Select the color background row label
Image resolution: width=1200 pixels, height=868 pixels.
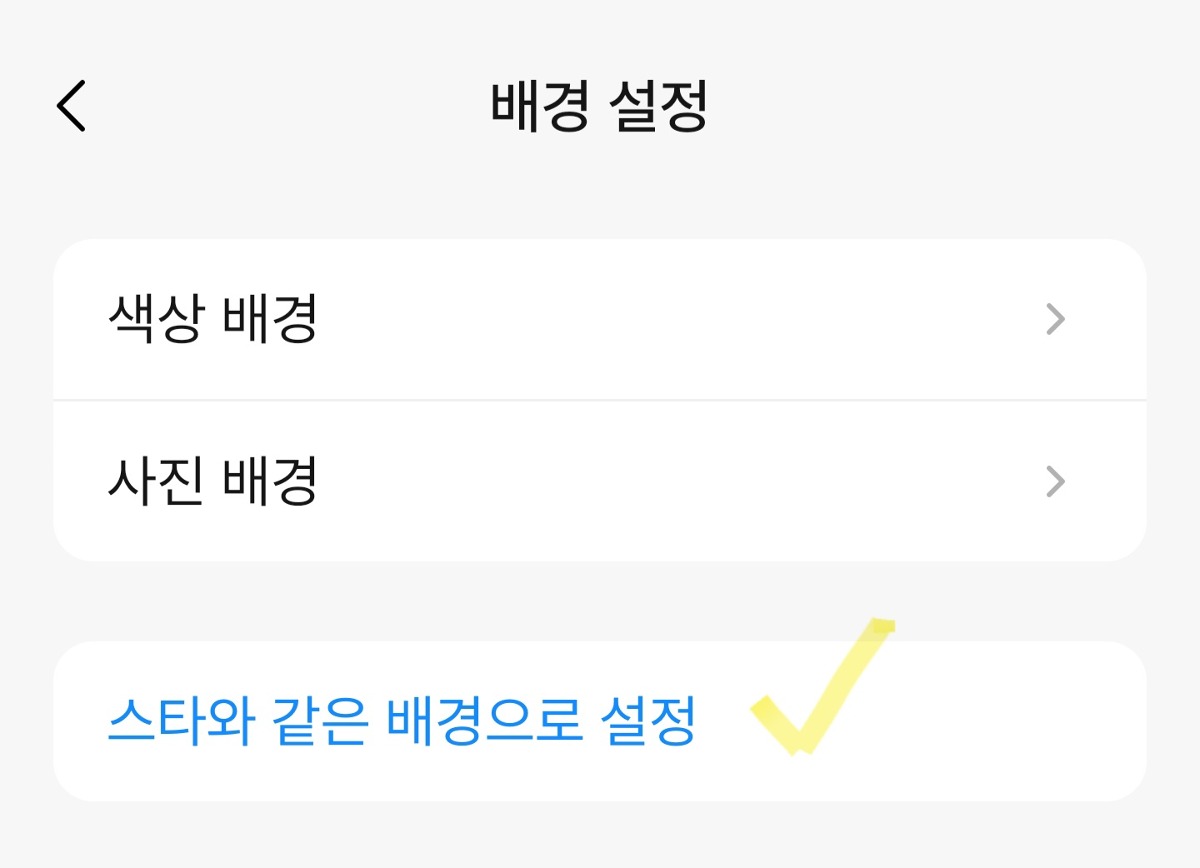click(x=212, y=320)
